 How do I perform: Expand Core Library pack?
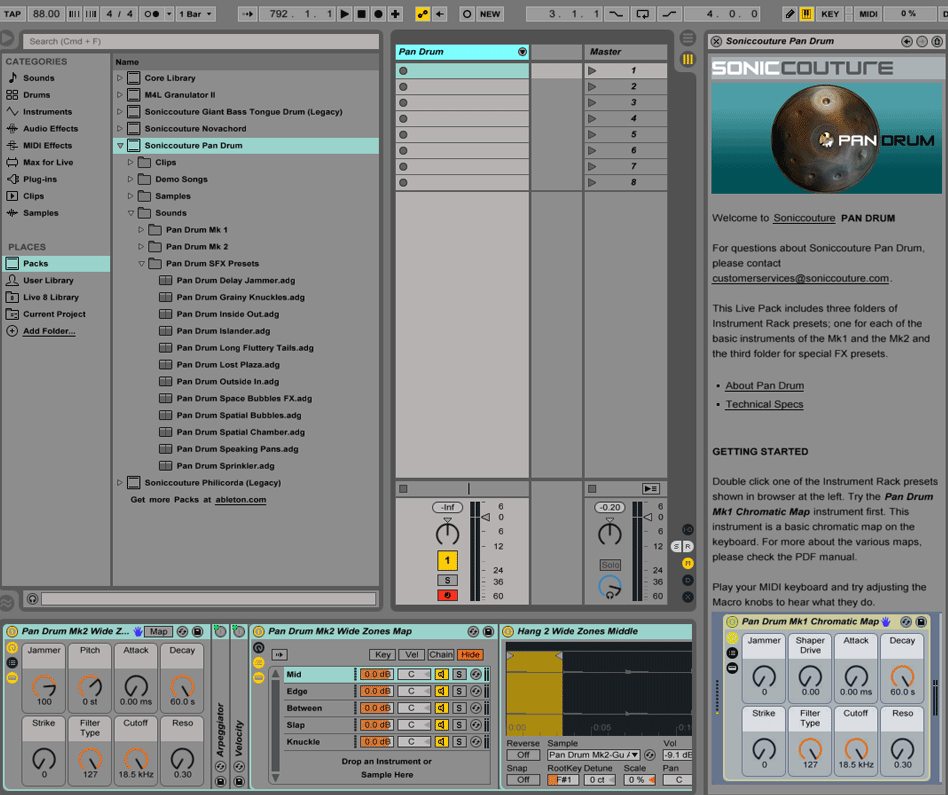click(x=120, y=78)
